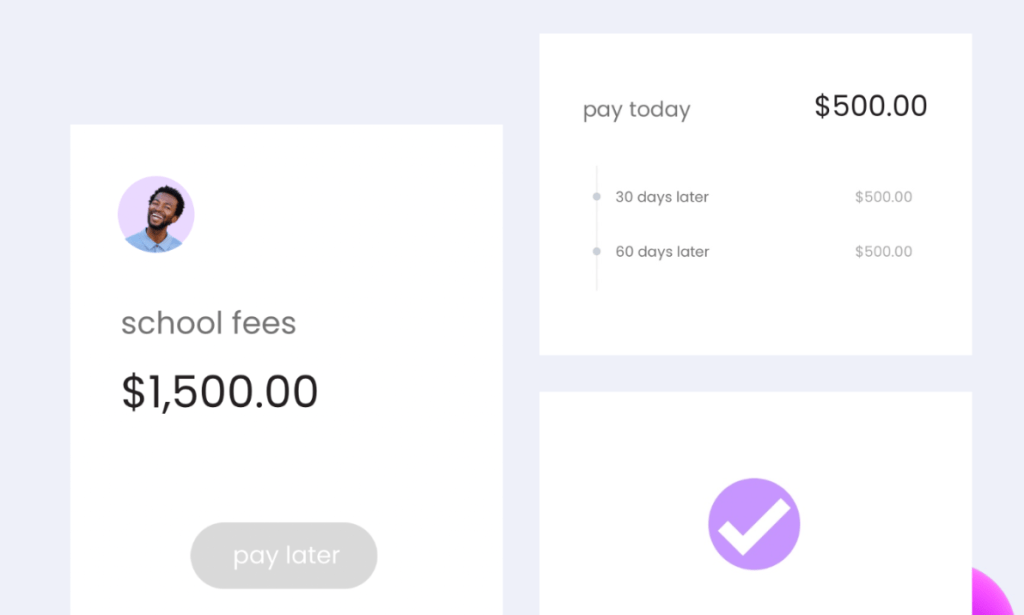Select the school fees label
The width and height of the screenshot is (1024, 615).
click(208, 323)
